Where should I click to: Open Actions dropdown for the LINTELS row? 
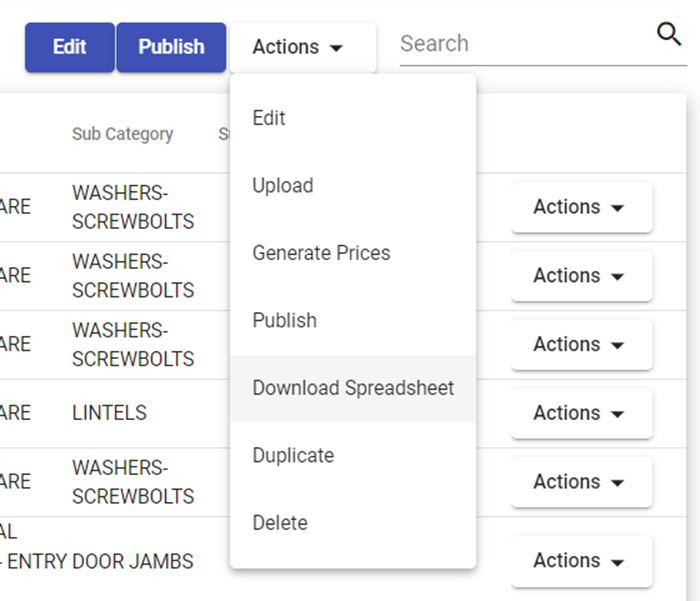coord(581,413)
